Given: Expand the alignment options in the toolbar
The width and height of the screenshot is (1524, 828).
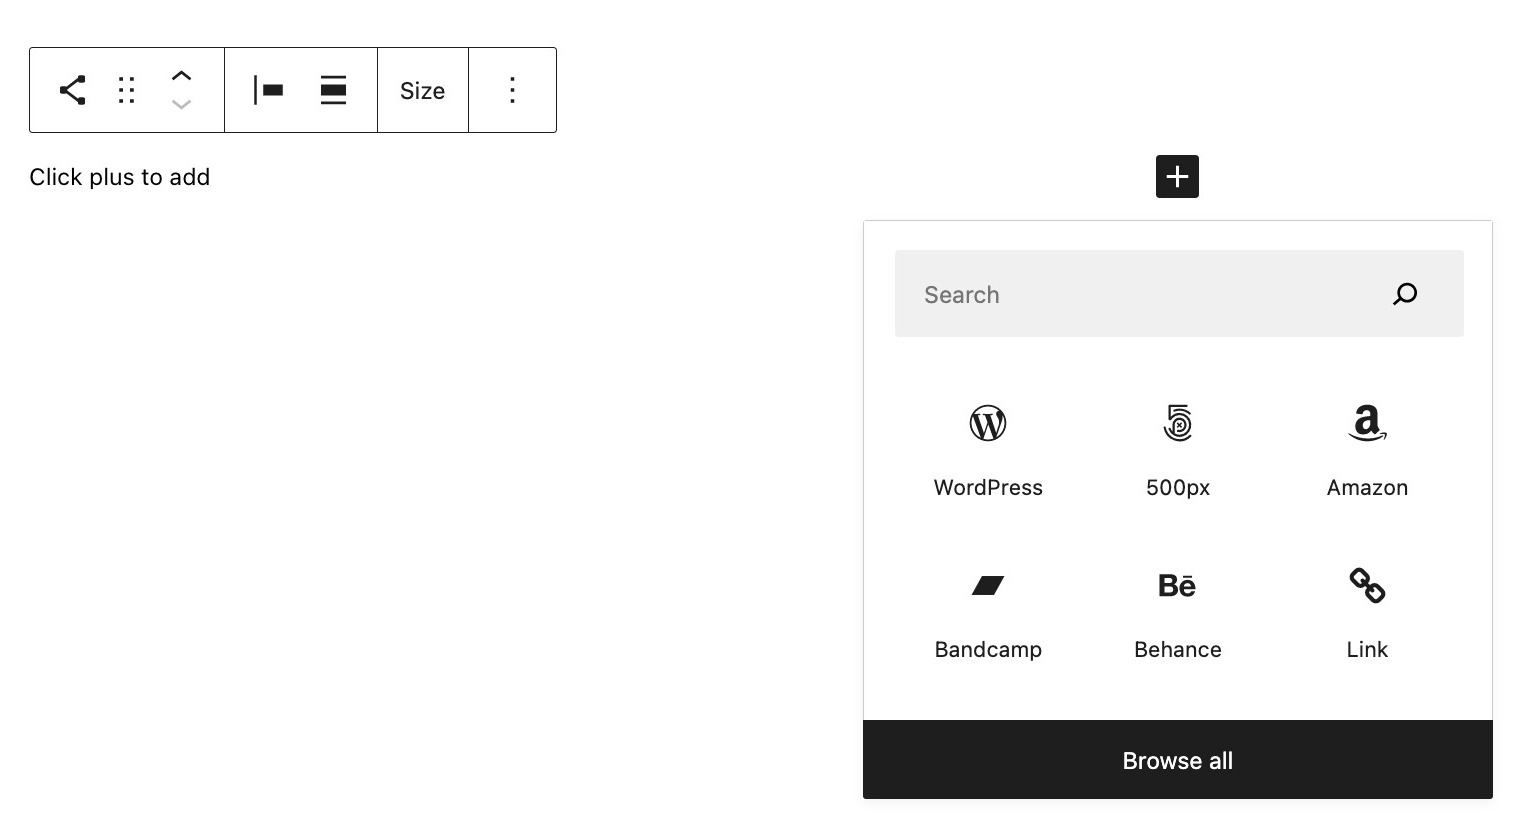Looking at the screenshot, I should pos(268,90).
